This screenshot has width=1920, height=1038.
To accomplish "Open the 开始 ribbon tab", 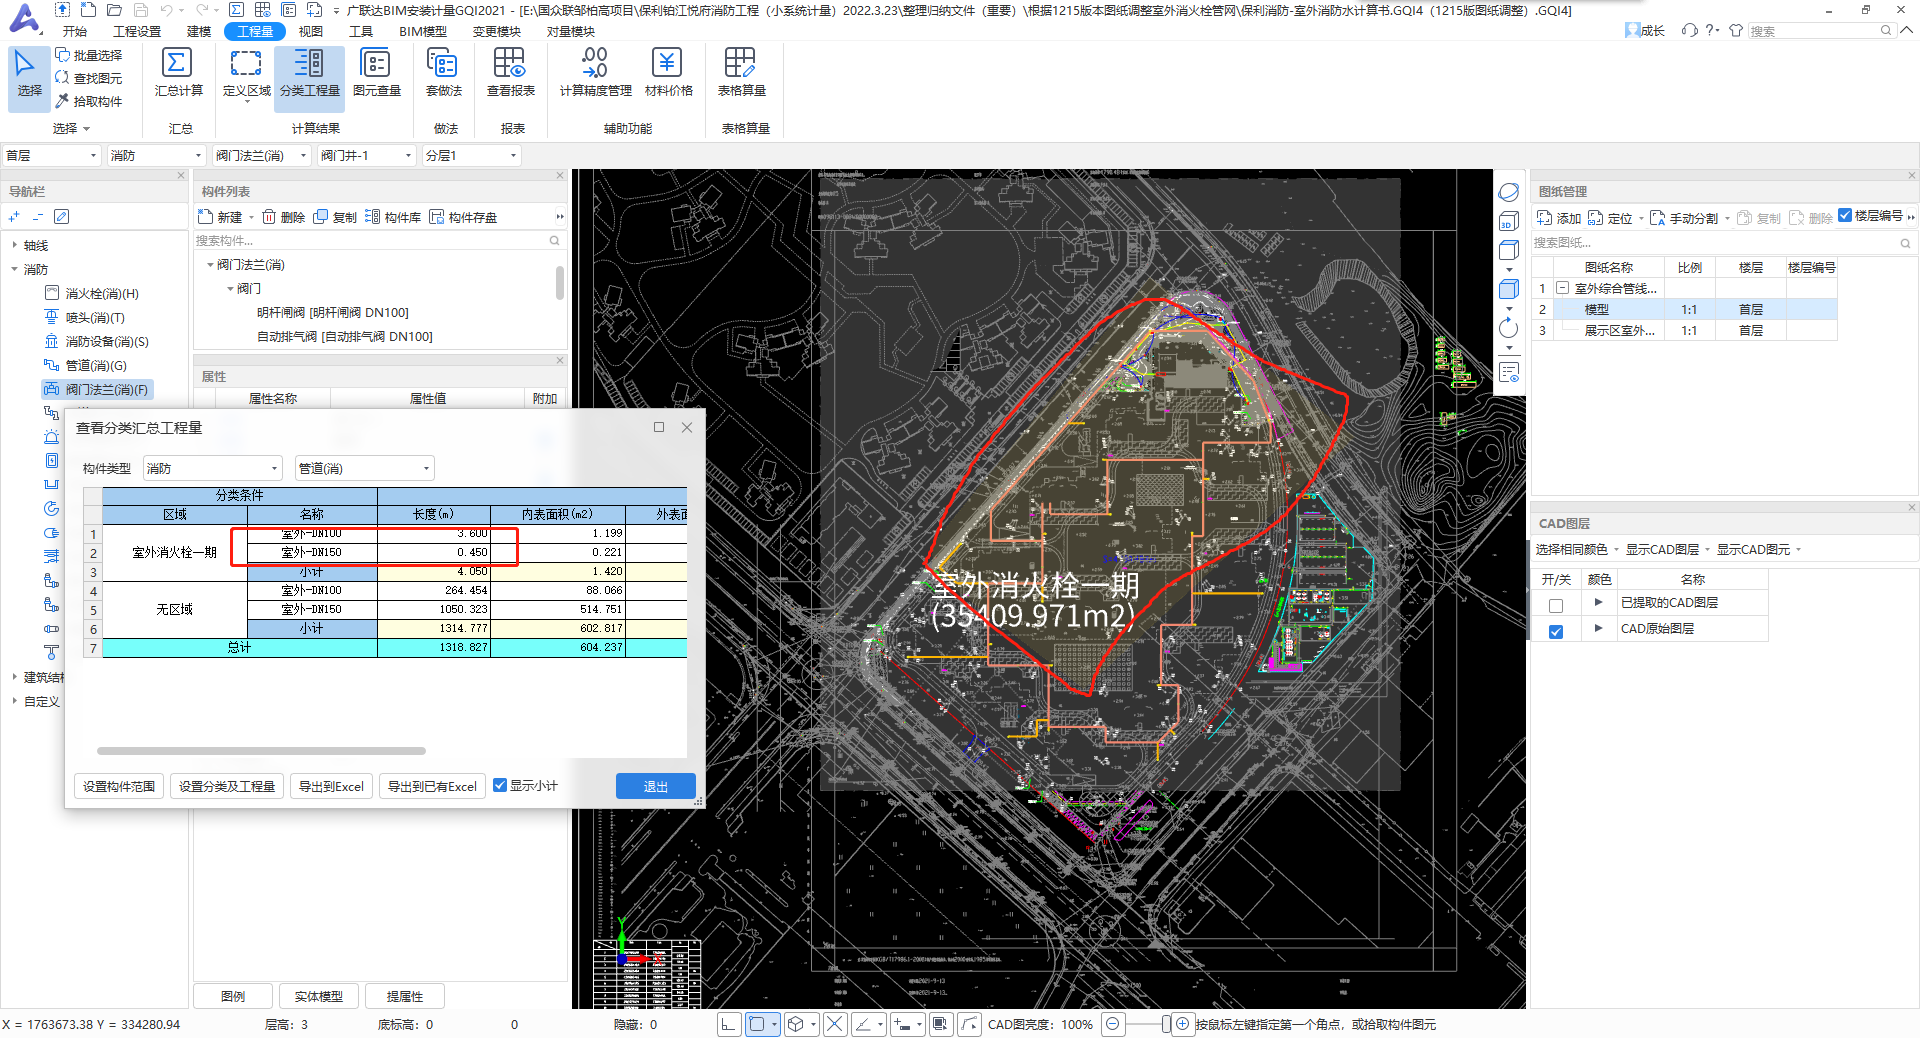I will (75, 31).
